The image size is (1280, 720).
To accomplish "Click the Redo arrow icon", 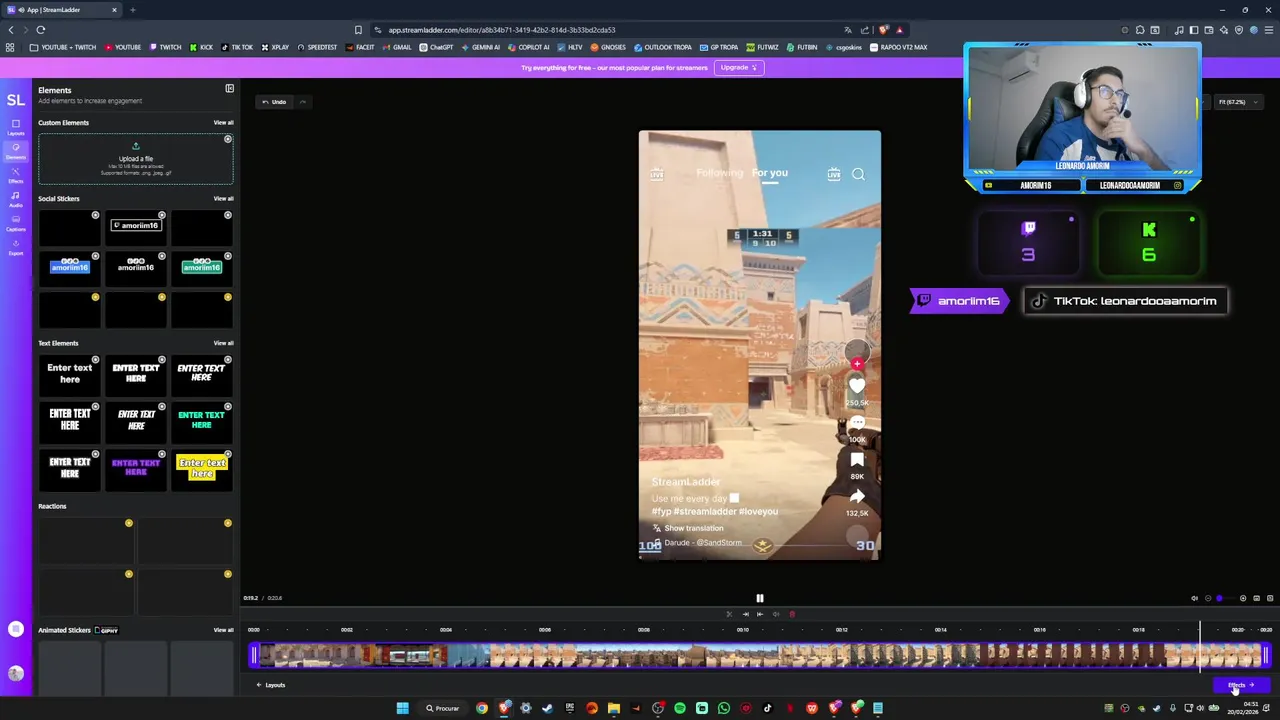I will click(x=302, y=101).
